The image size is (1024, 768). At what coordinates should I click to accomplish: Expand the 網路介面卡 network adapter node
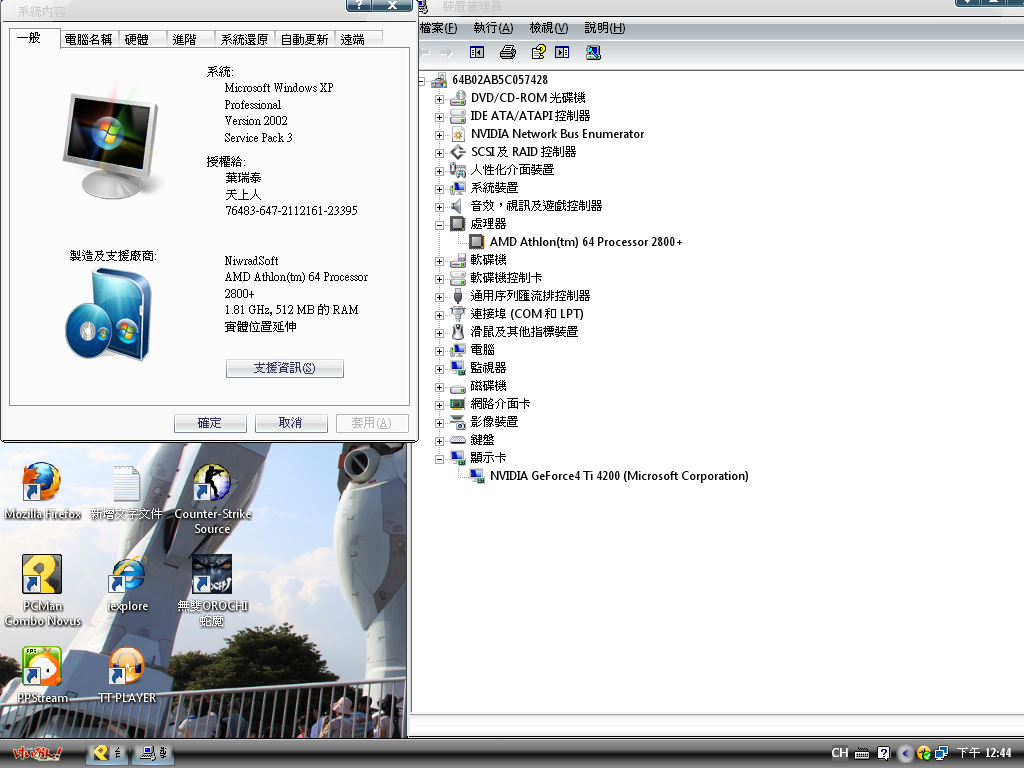[x=439, y=404]
